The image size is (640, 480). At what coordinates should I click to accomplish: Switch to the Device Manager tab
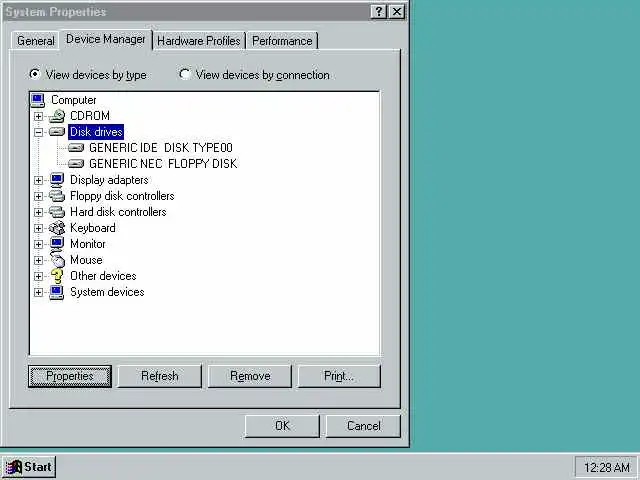coord(106,39)
